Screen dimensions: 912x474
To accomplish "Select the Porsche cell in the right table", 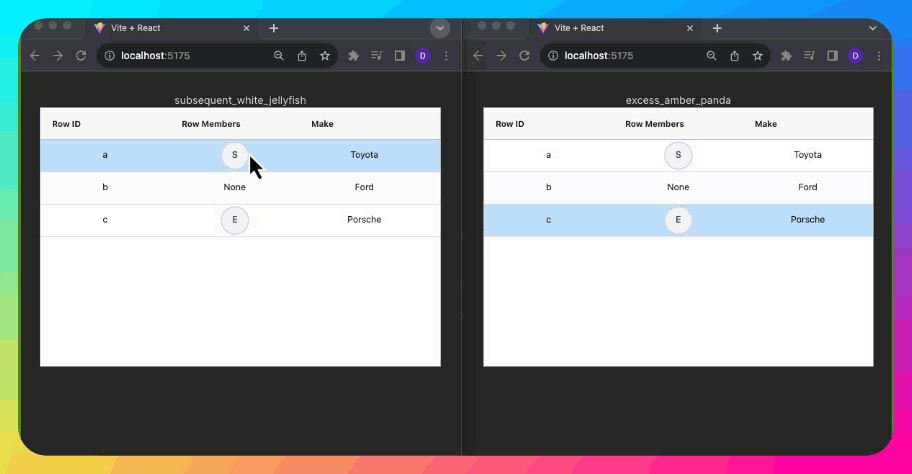I will [807, 220].
